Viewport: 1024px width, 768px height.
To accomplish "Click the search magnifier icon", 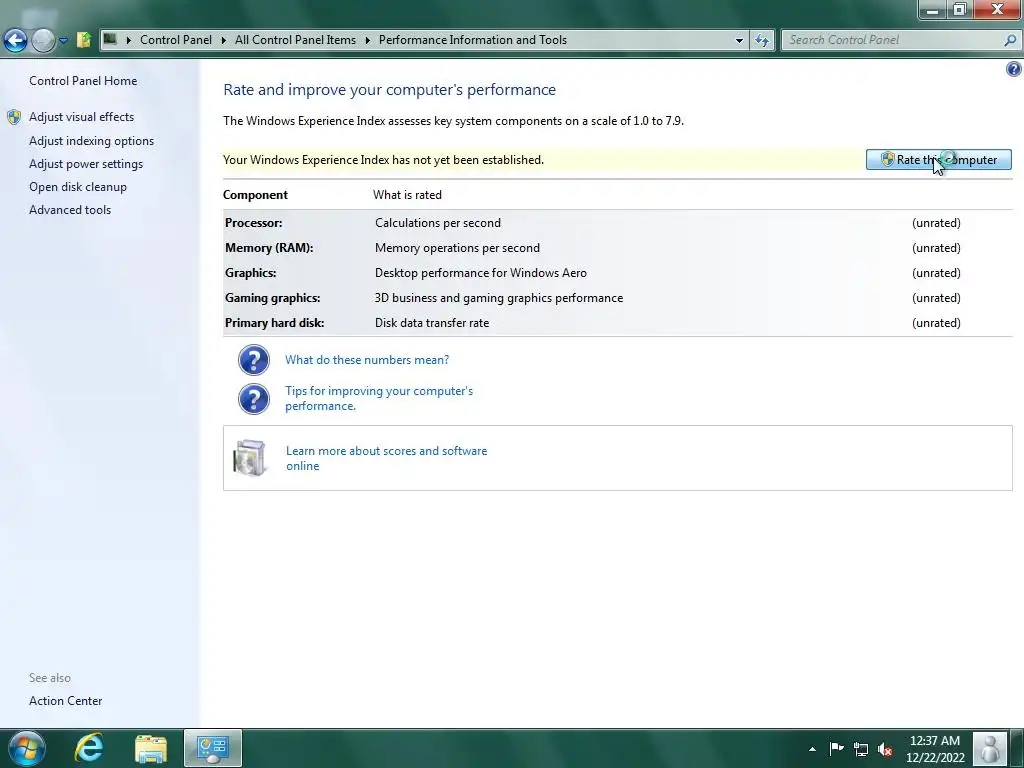I will 1010,40.
